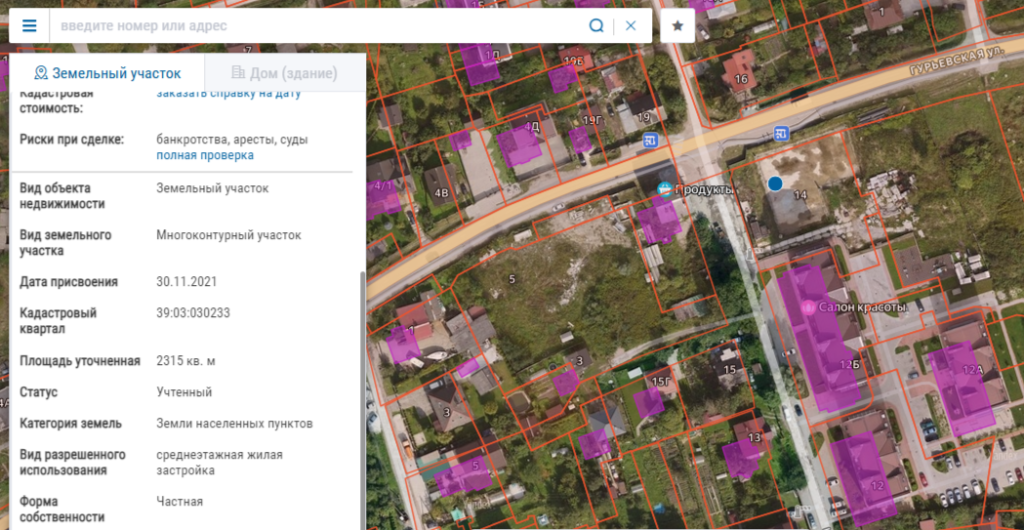Image resolution: width=1024 pixels, height=530 pixels.
Task: Click the bus stop icon near plot 14
Action: pyautogui.click(x=781, y=134)
